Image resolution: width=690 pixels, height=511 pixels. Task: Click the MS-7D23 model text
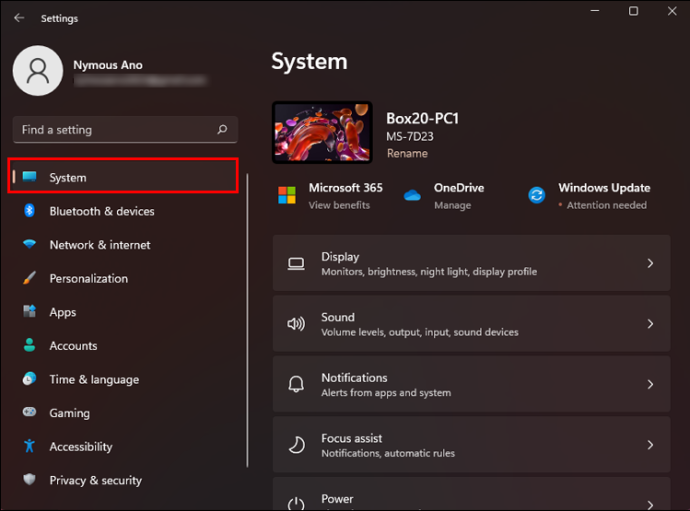pyautogui.click(x=410, y=136)
